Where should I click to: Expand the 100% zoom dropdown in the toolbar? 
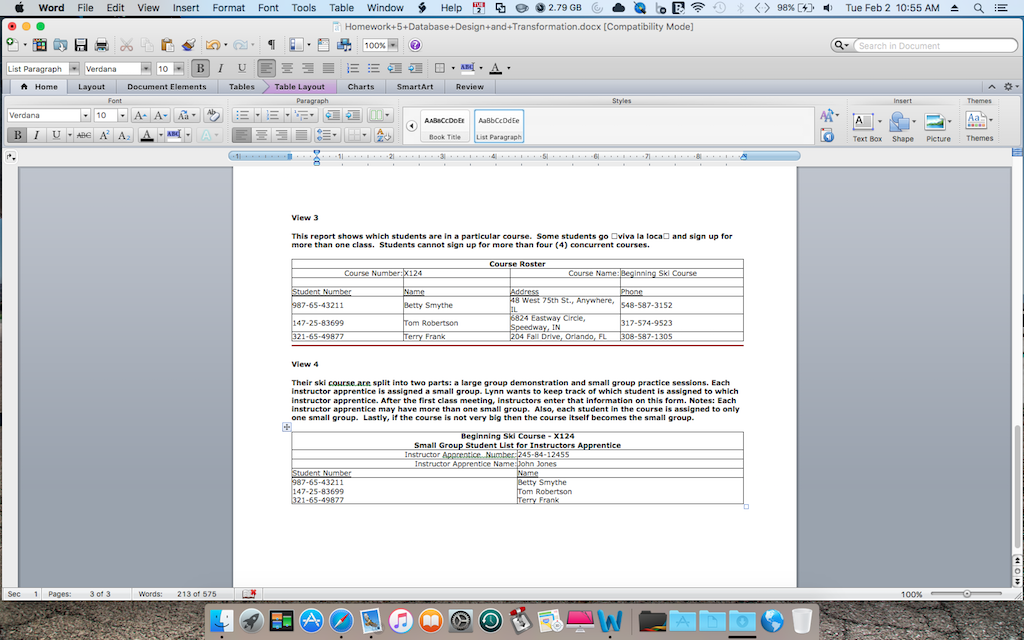coord(393,45)
